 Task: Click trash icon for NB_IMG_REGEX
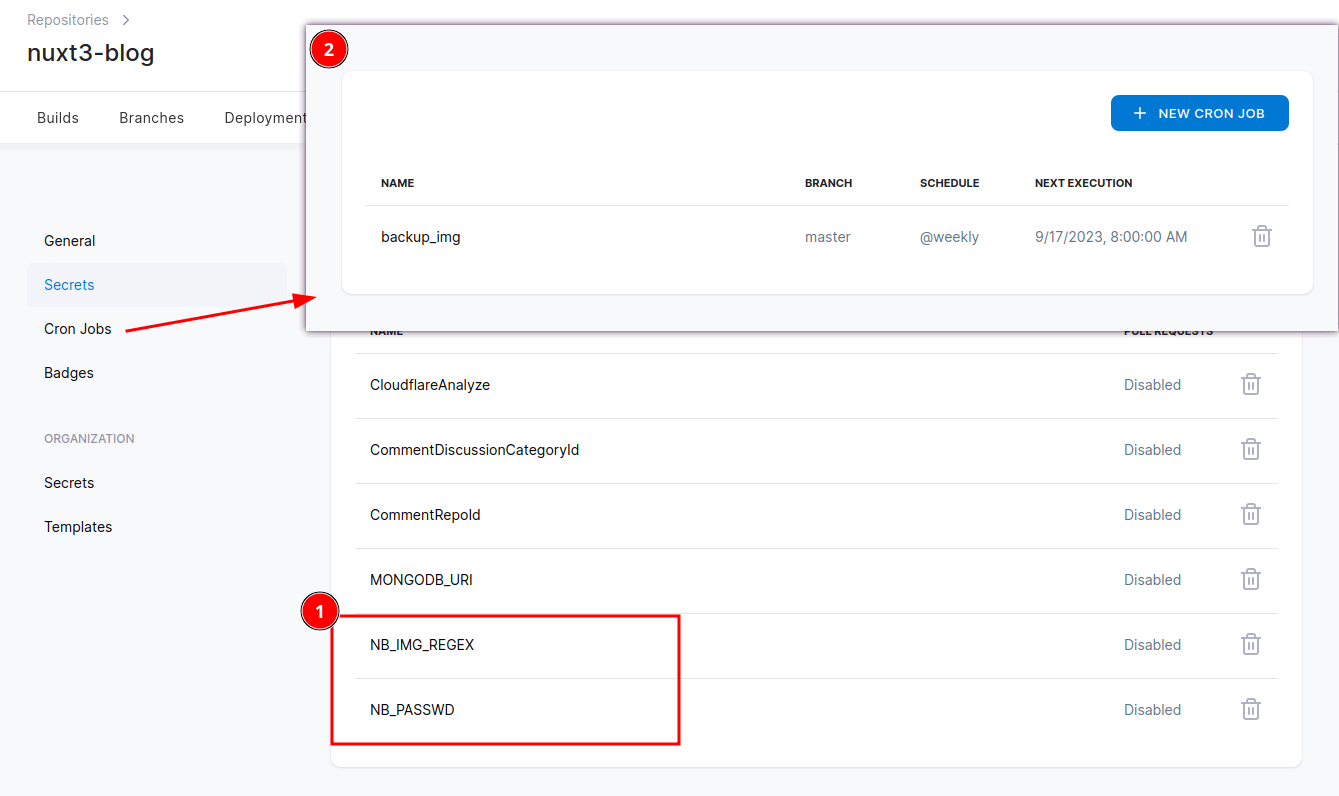1250,645
